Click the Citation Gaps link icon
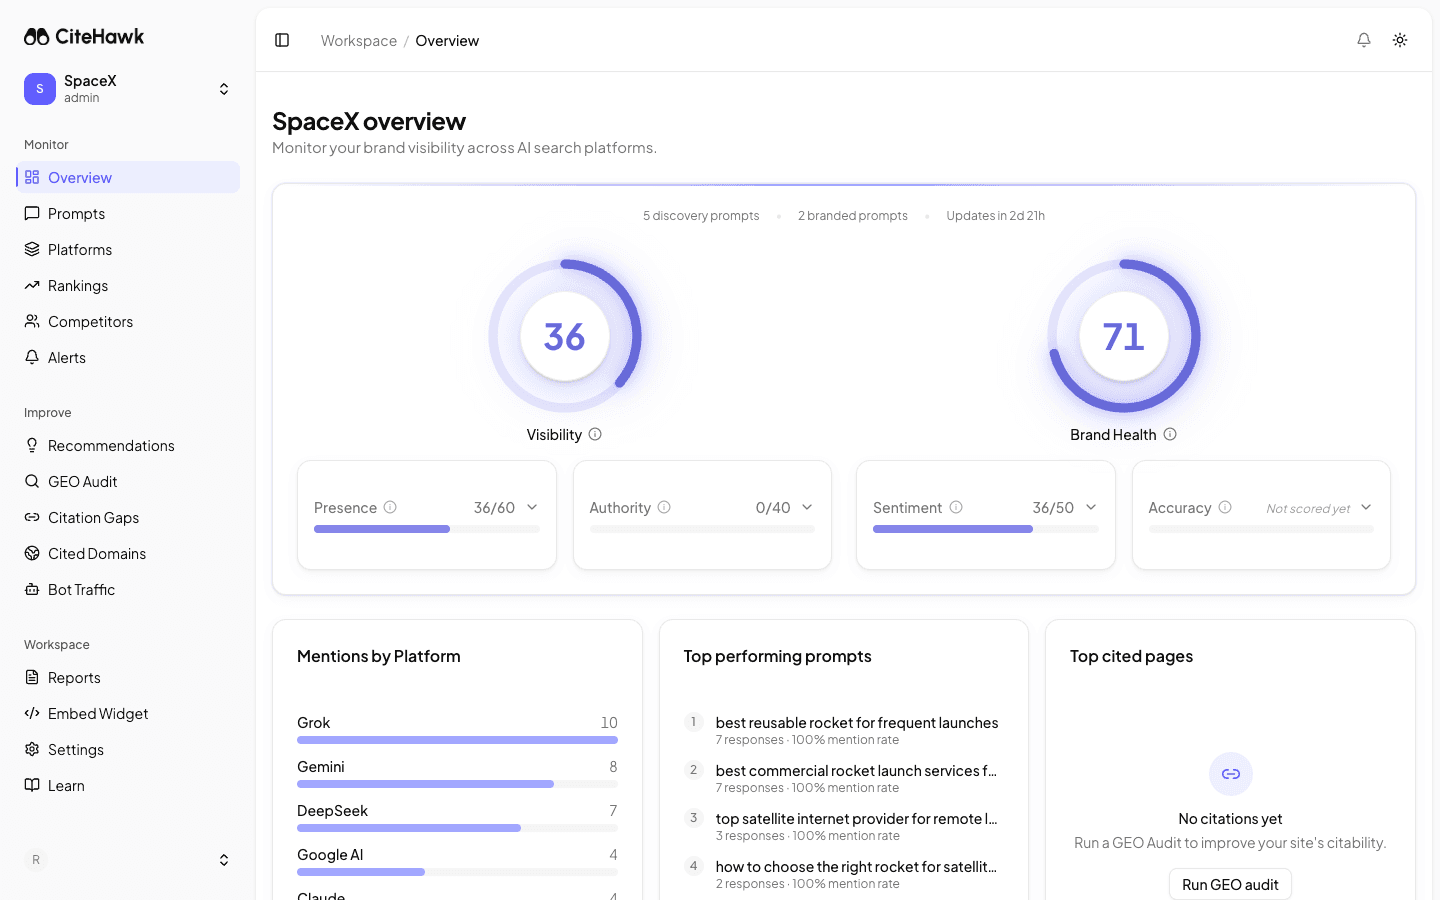 (x=32, y=517)
